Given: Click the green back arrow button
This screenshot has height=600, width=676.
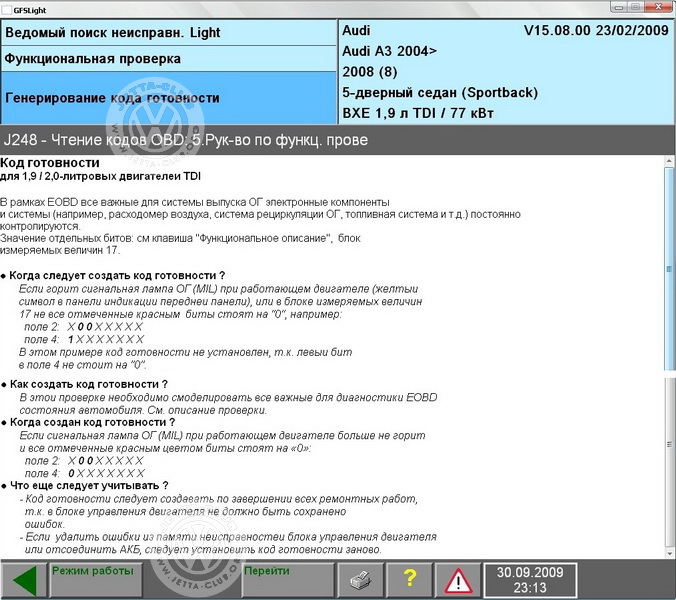Looking at the screenshot, I should pos(24,580).
